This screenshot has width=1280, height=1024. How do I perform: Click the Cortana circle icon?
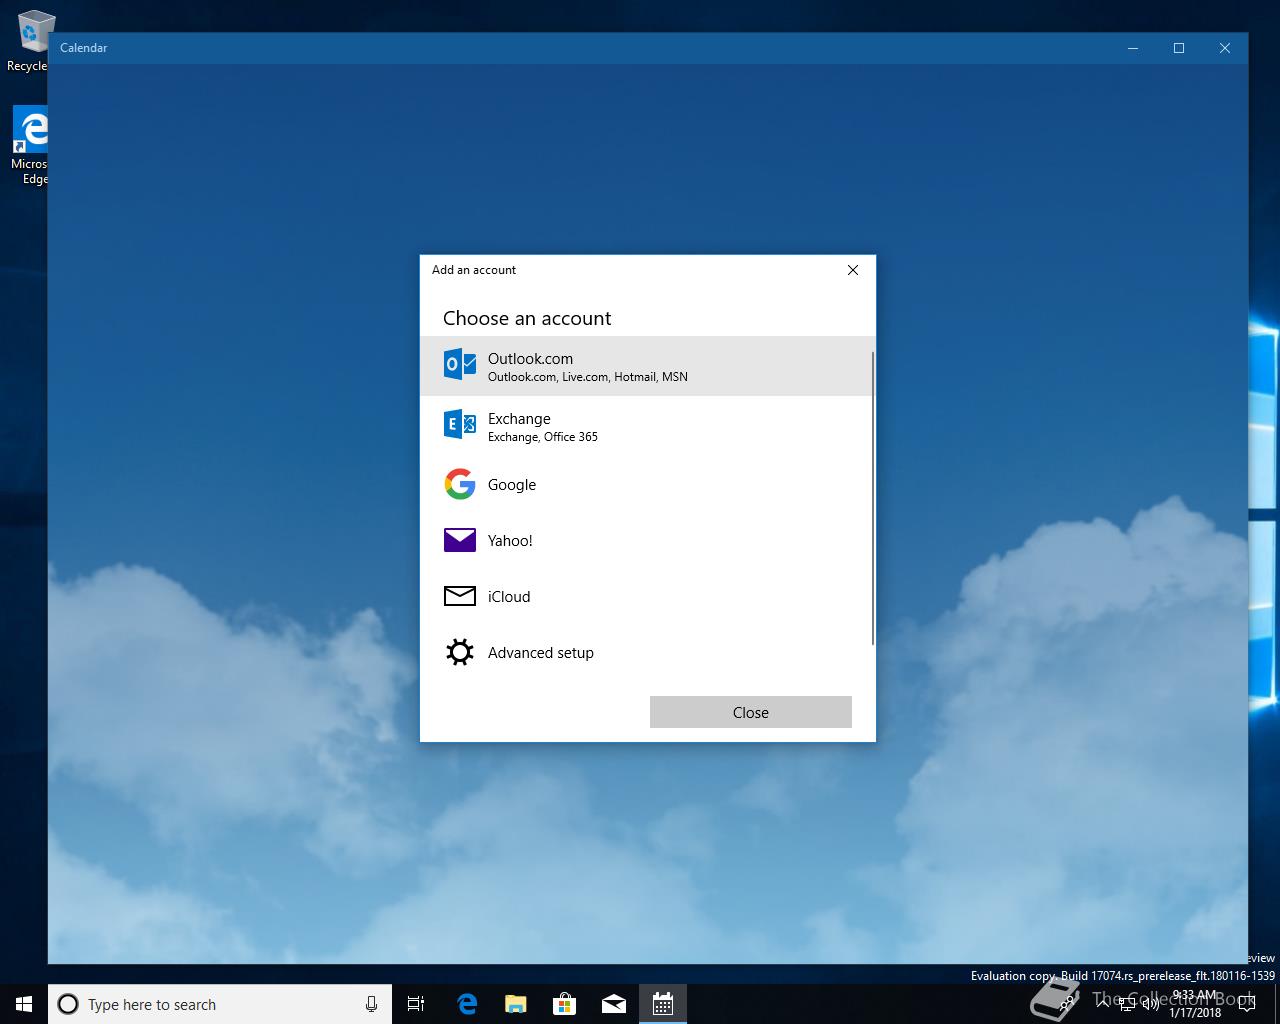(x=68, y=1004)
